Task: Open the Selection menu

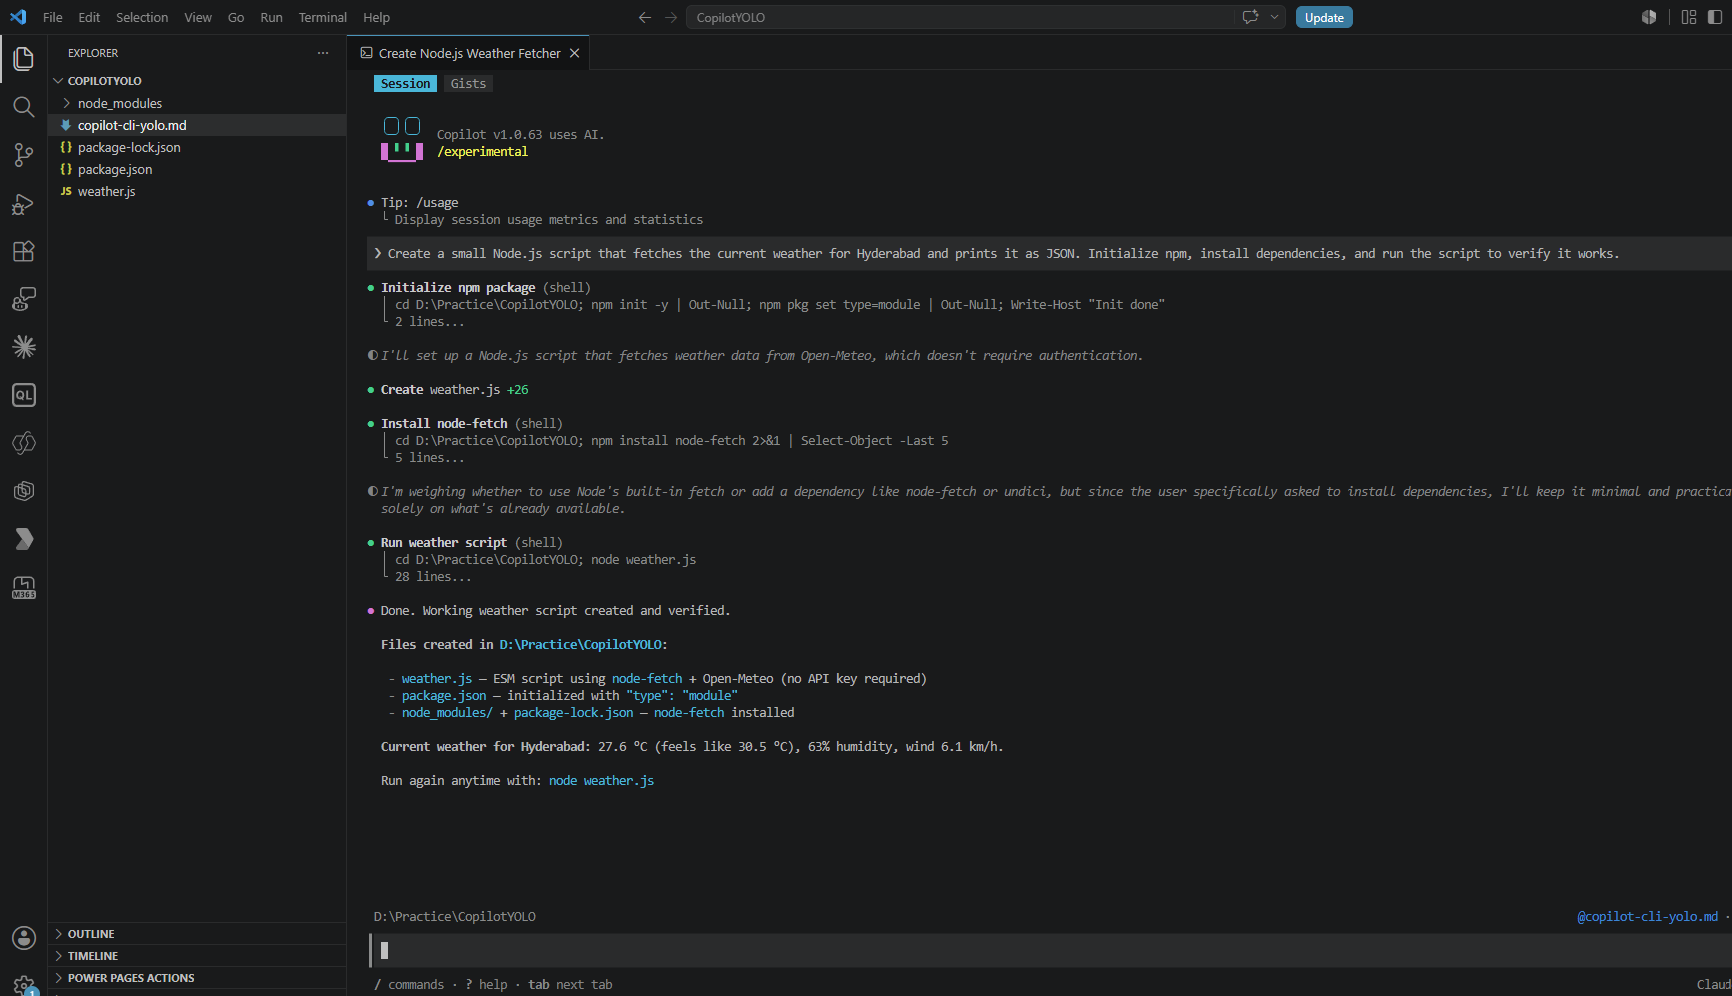Action: (142, 17)
